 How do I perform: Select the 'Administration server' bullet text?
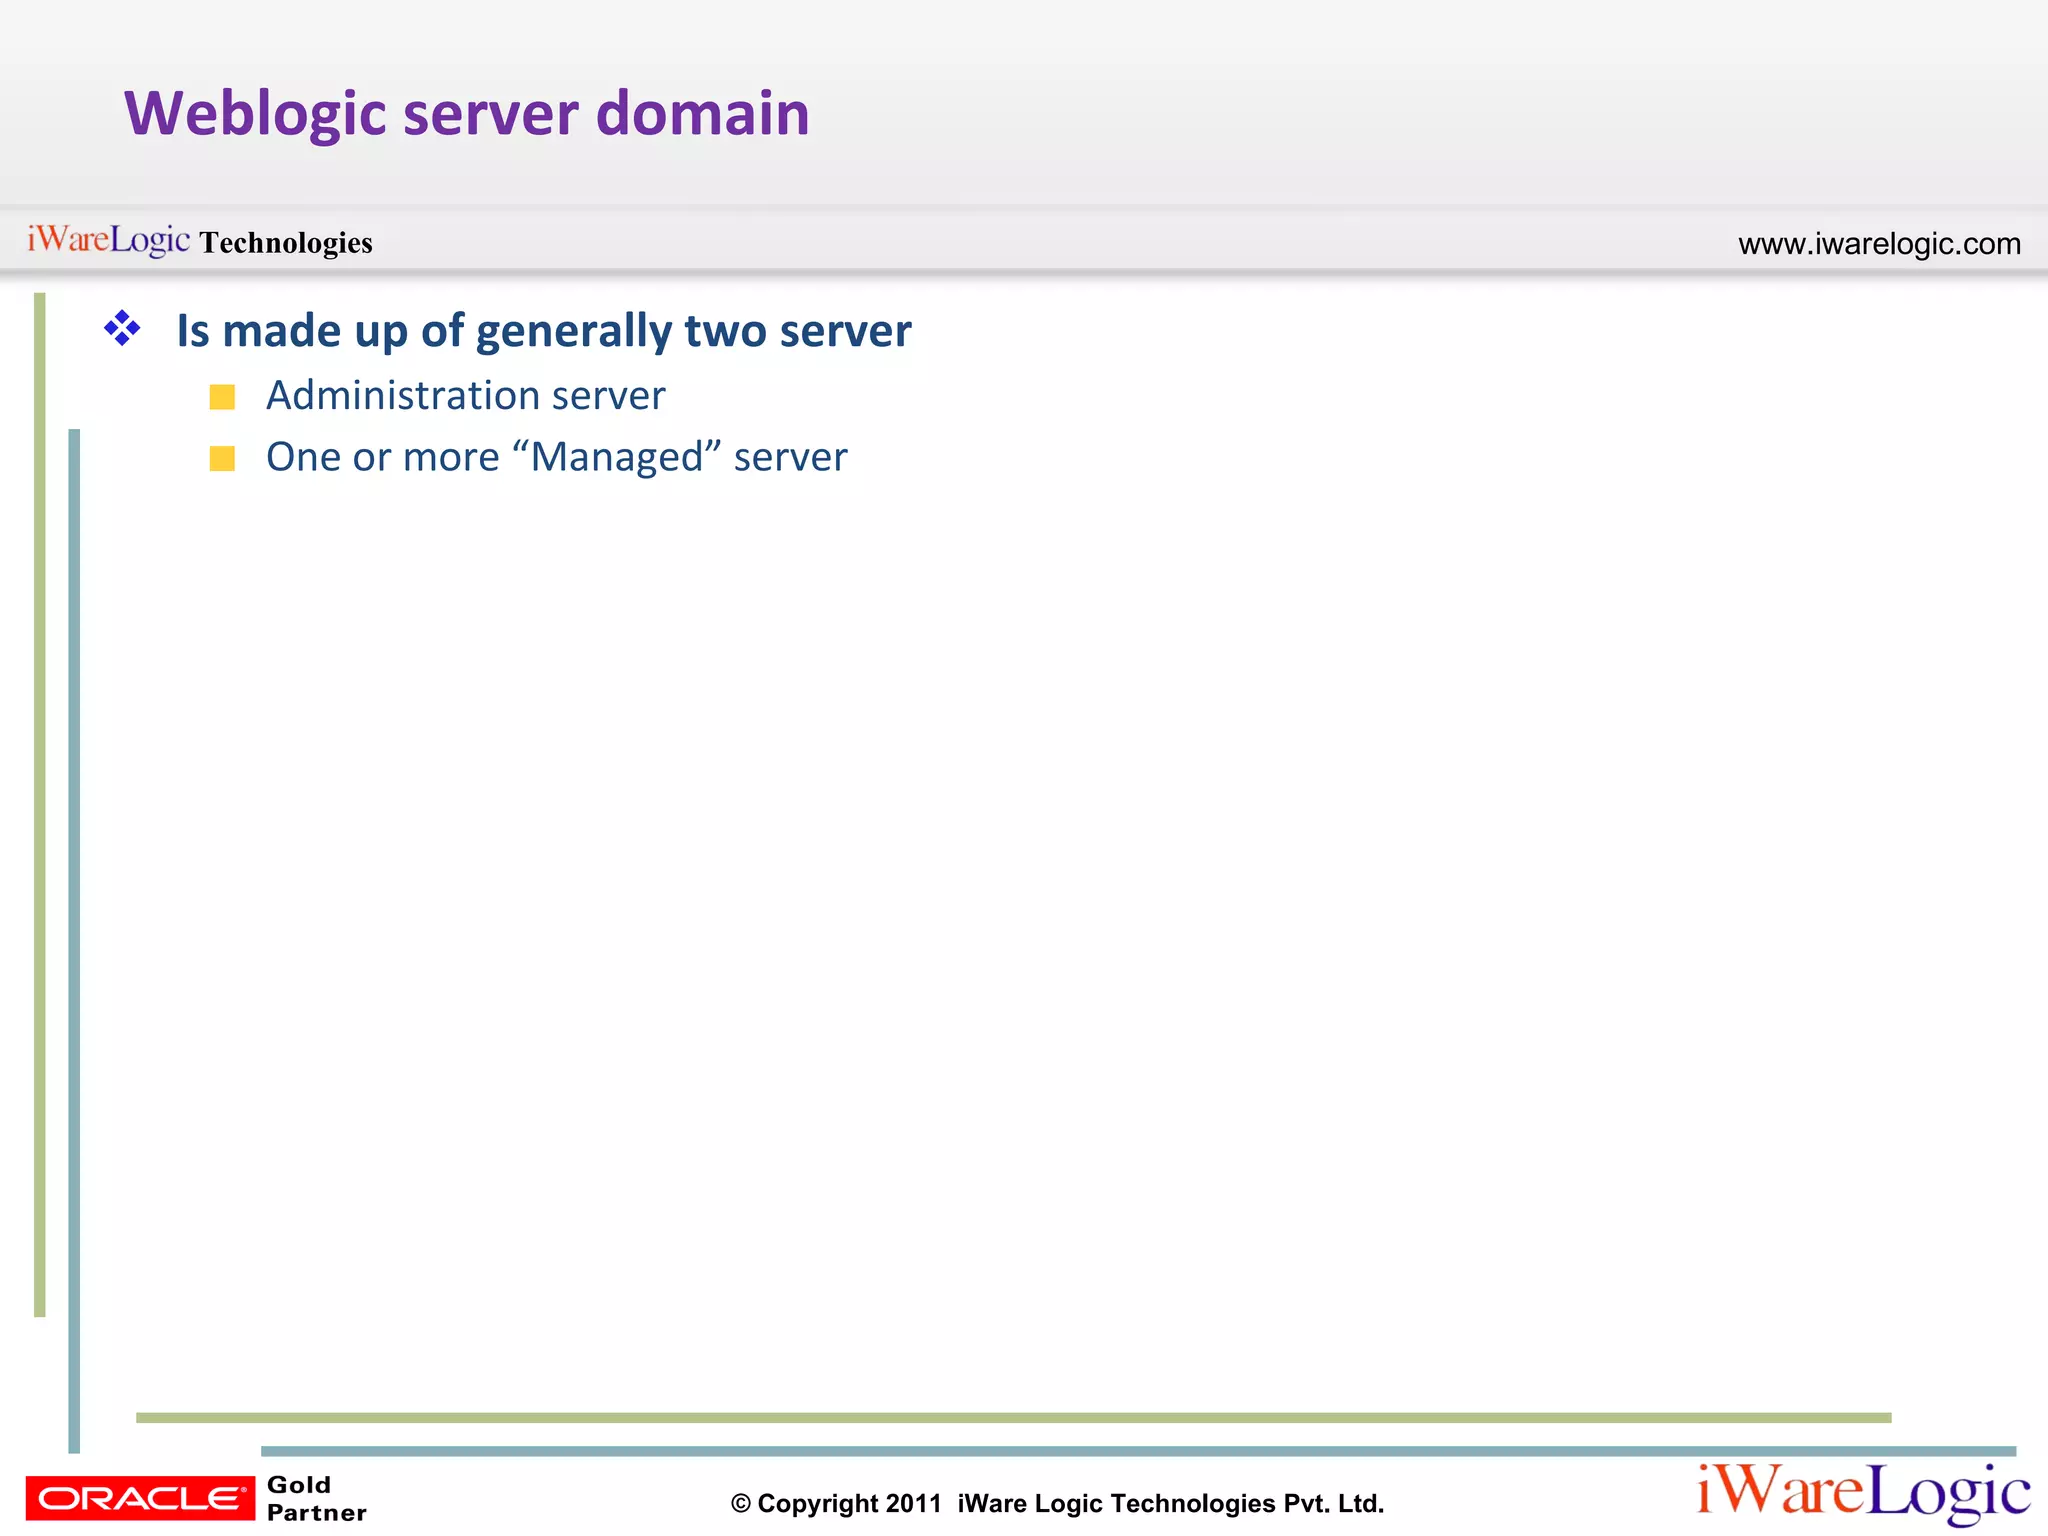click(x=465, y=396)
